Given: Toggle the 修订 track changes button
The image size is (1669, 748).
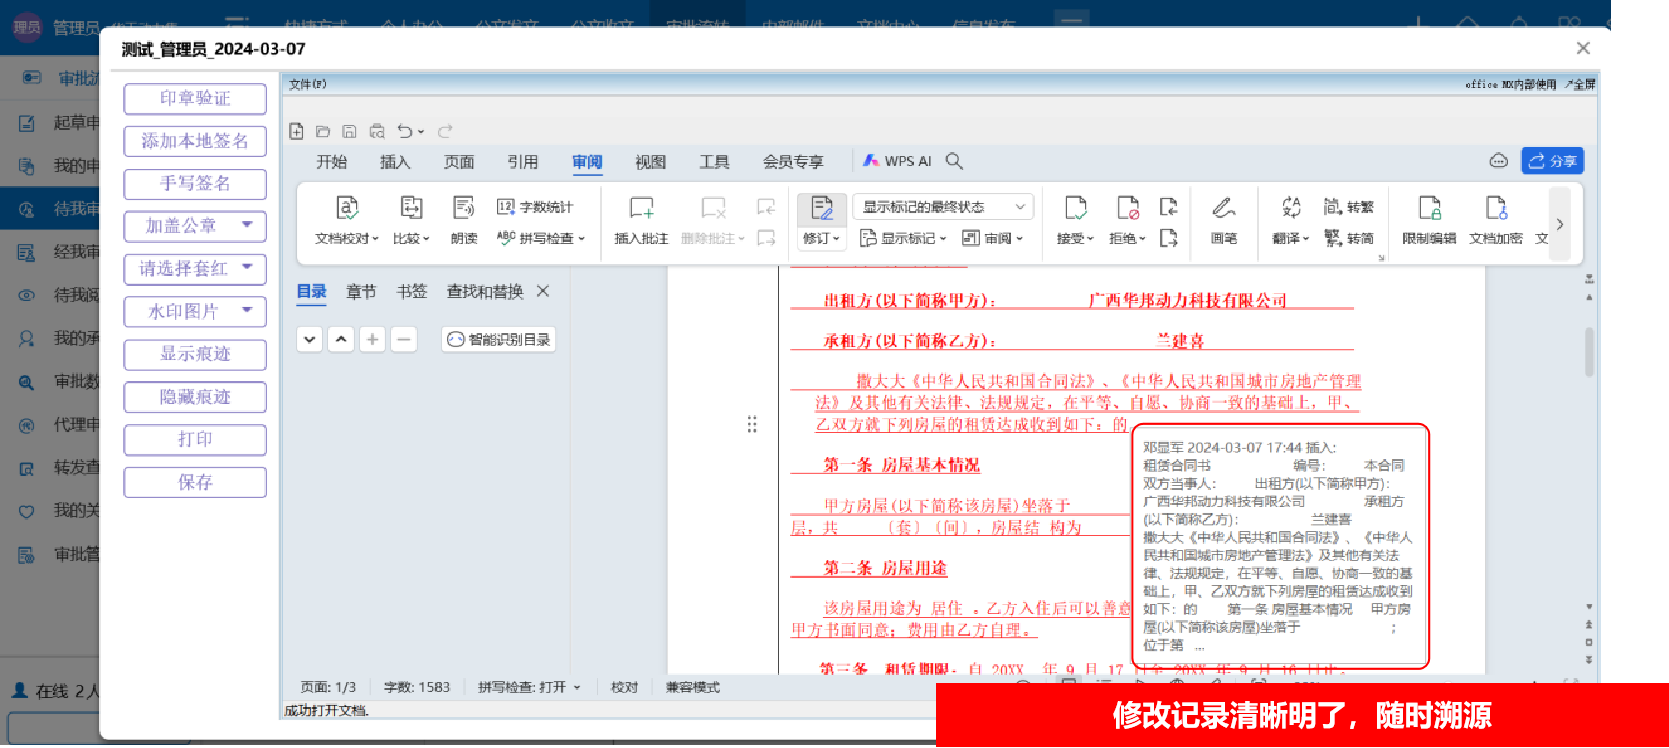Looking at the screenshot, I should (822, 220).
